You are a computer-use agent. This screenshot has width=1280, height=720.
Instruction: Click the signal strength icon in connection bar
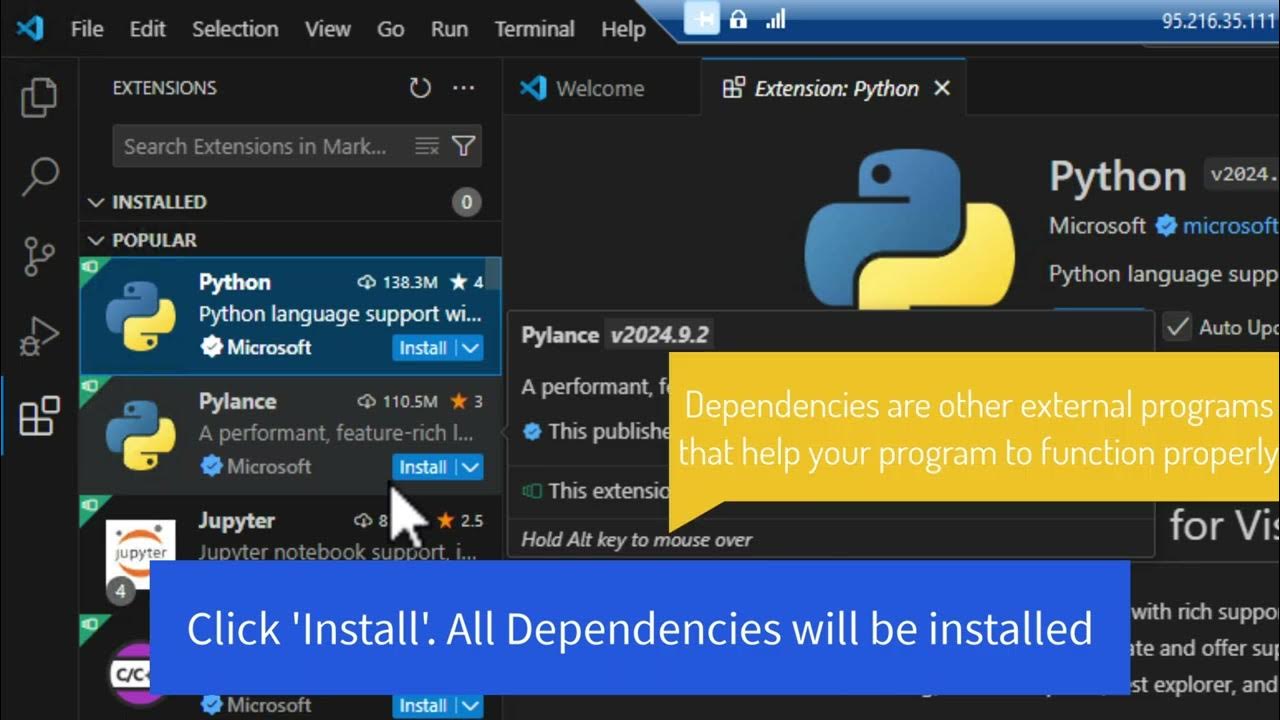775,19
